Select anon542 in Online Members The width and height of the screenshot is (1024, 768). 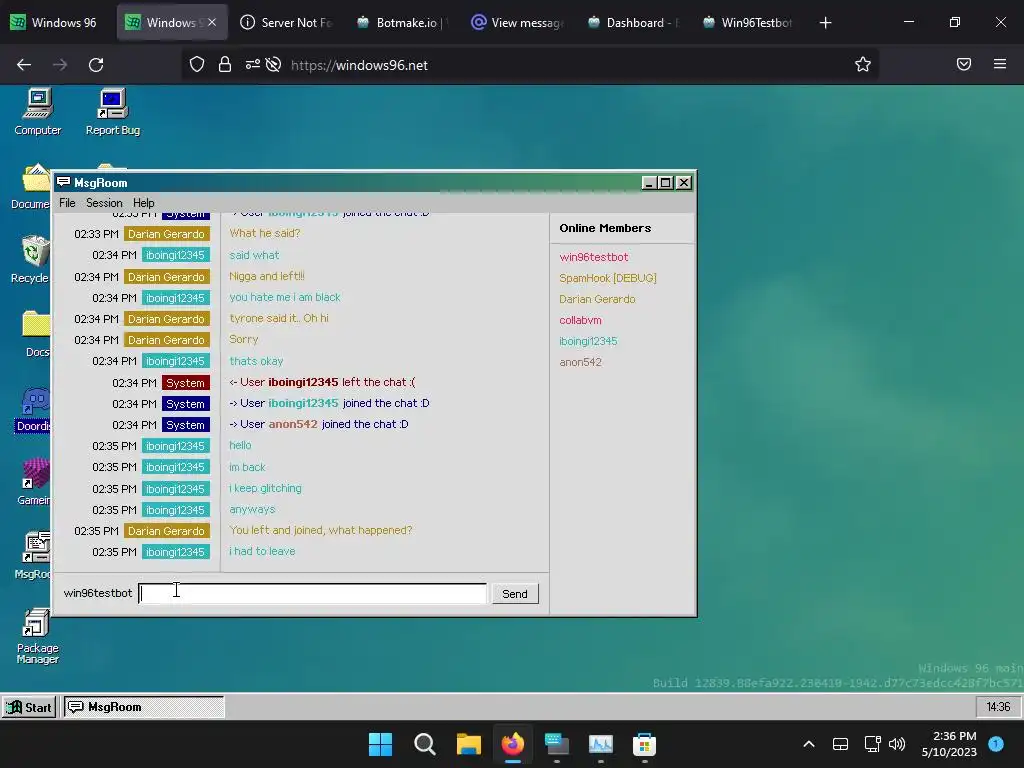click(x=580, y=362)
